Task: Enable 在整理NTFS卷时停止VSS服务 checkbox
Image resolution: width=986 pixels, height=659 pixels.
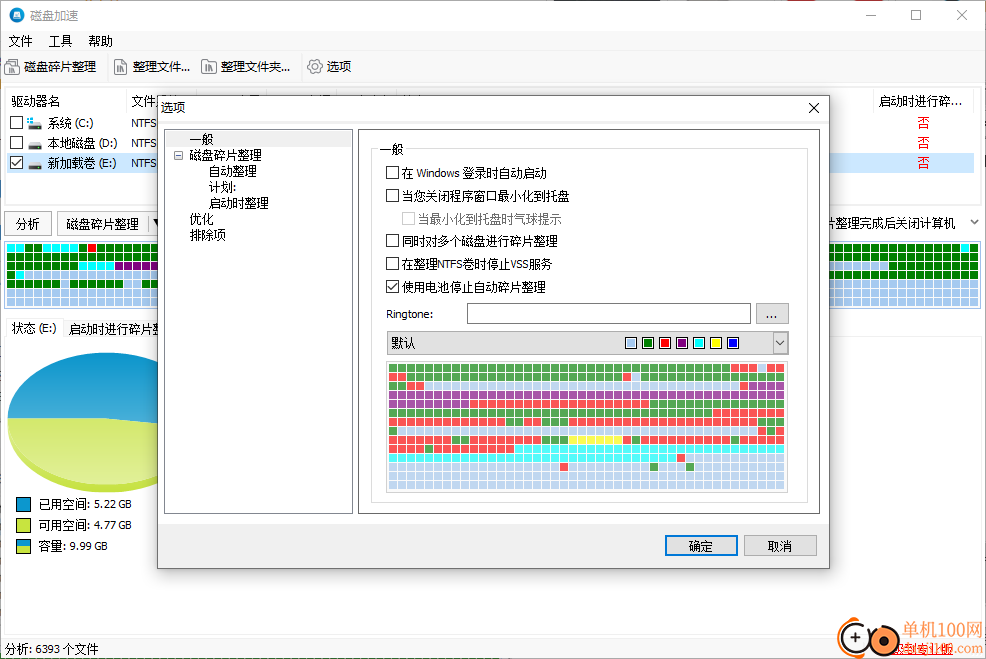Action: tap(392, 263)
